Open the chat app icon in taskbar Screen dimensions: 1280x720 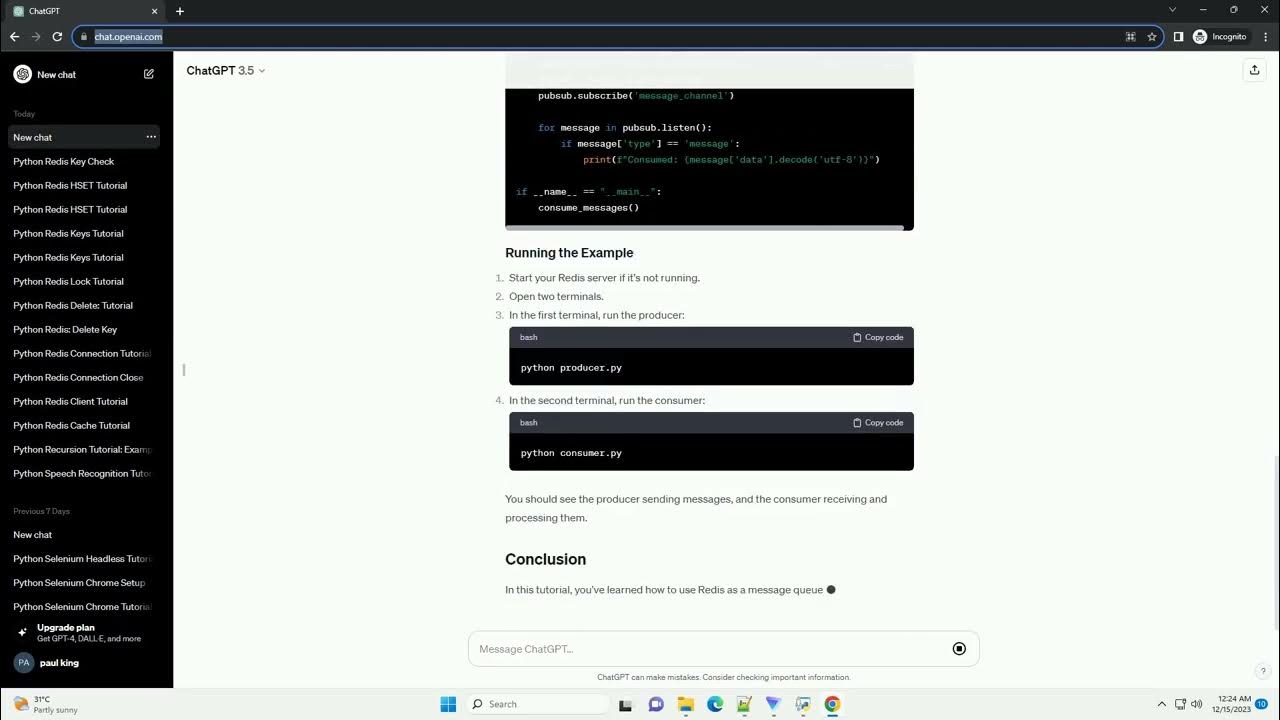(x=656, y=704)
